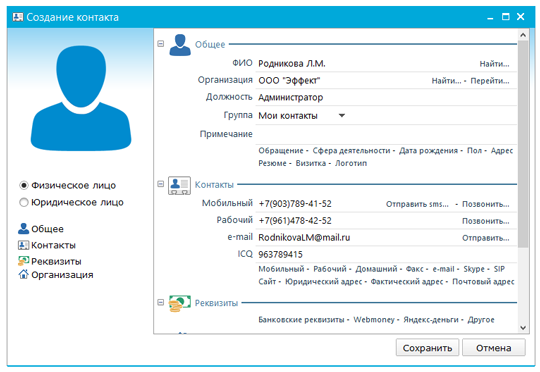Go to Организация in the left navigation
Viewport: 540px width, 372px height.
(x=62, y=275)
